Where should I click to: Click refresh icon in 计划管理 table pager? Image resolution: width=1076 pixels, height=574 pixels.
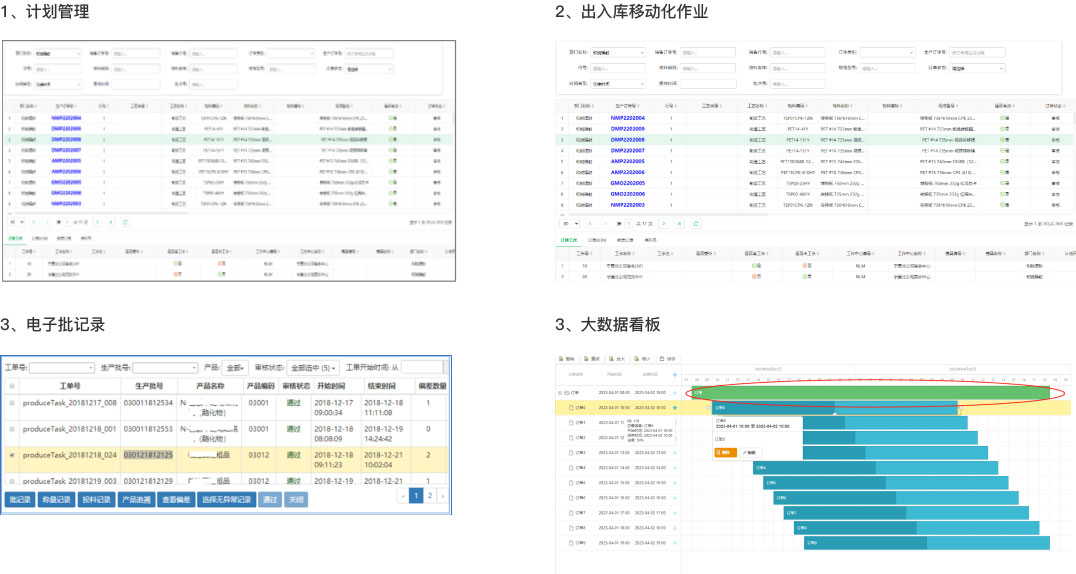125,222
